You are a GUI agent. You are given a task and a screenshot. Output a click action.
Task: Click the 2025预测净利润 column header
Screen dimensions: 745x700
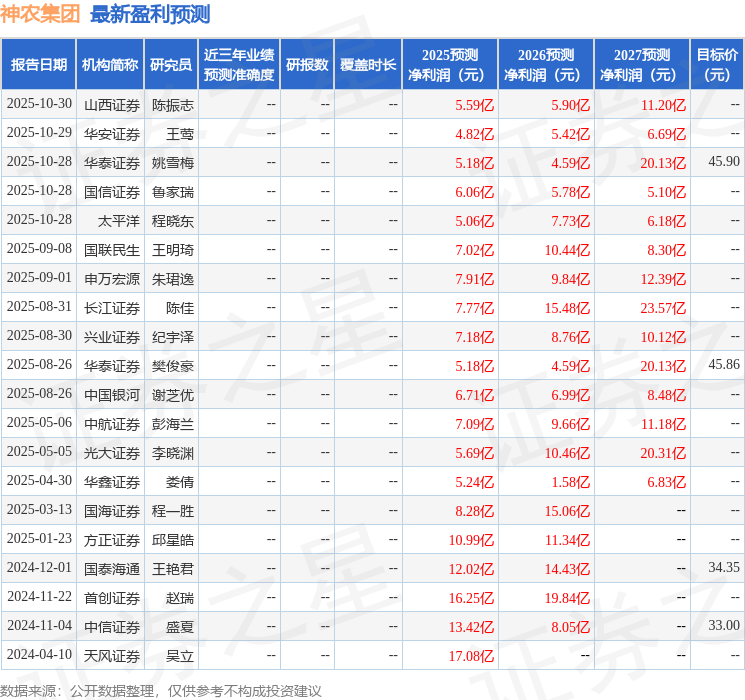pos(450,65)
